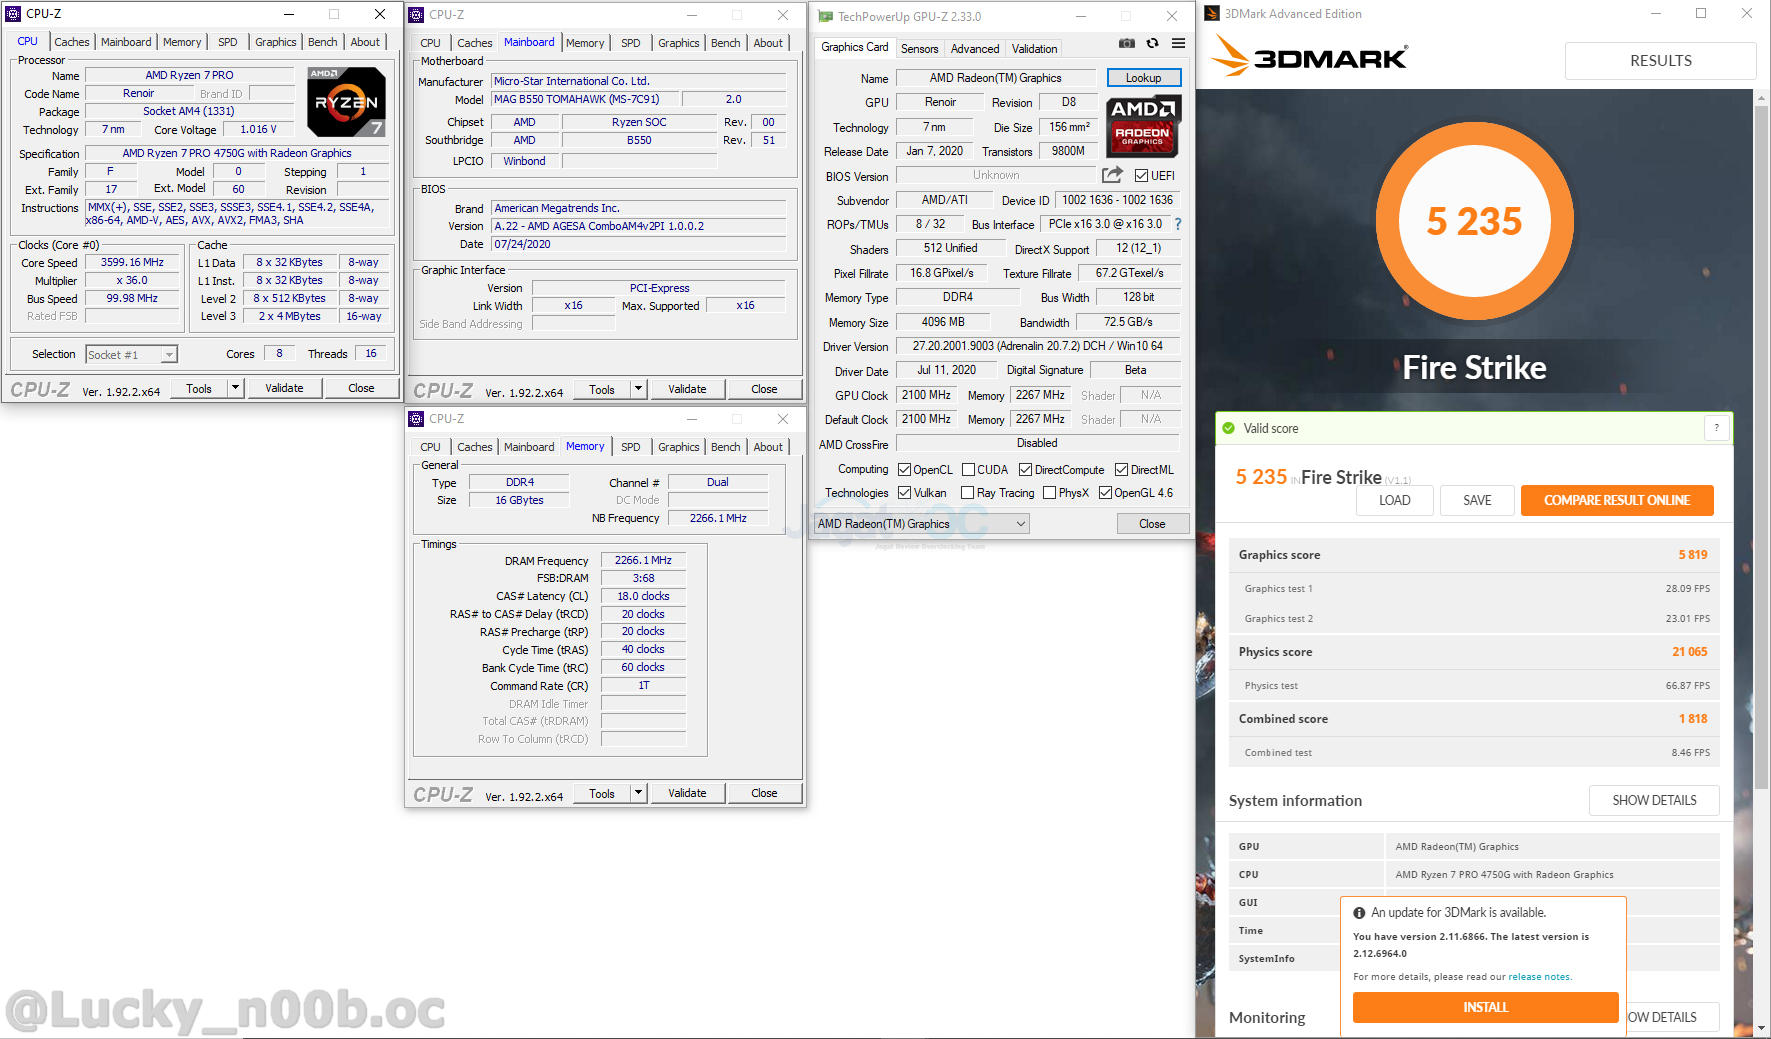Toggle the DirectML checkbox

[x=1122, y=470]
